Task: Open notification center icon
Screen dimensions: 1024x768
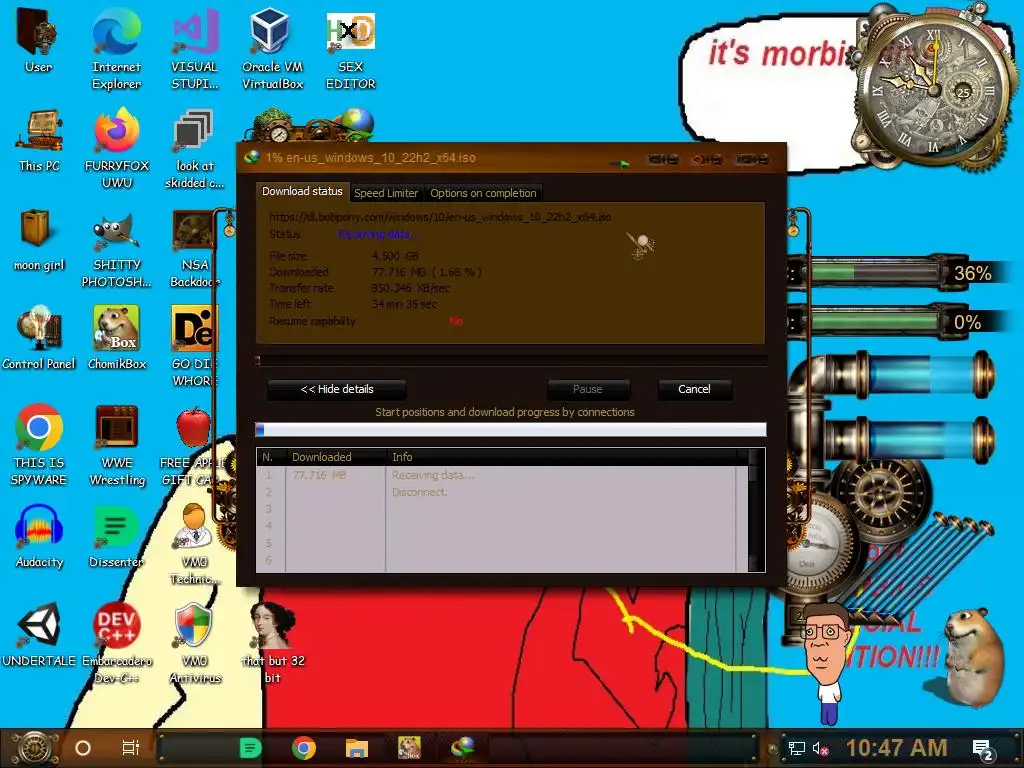Action: click(983, 750)
